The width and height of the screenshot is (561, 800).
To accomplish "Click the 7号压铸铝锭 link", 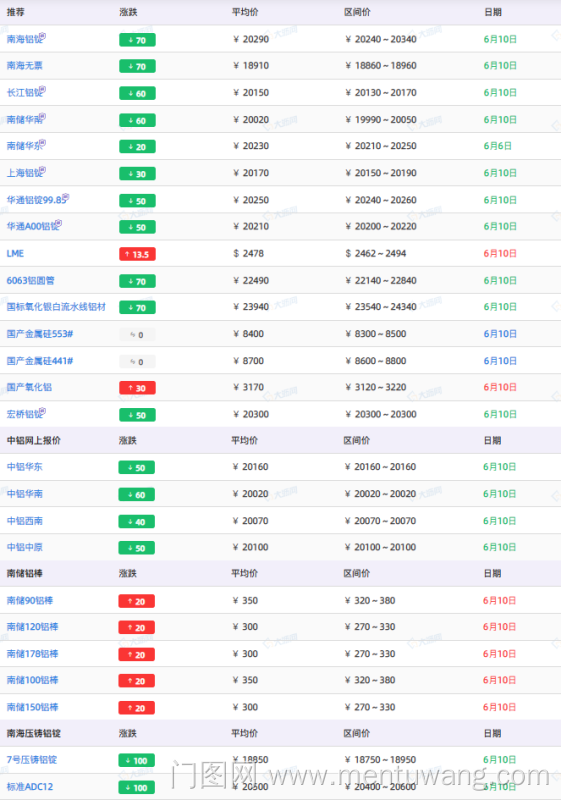I will (32, 760).
